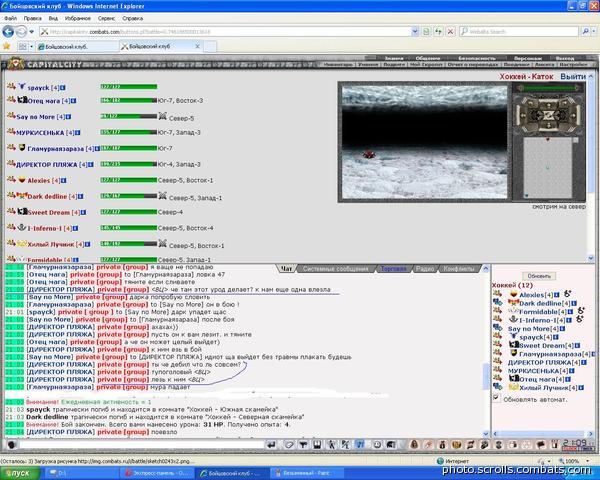The image size is (600, 480).
Task: Click IE Refresh button in address bar
Action: [x=438, y=32]
